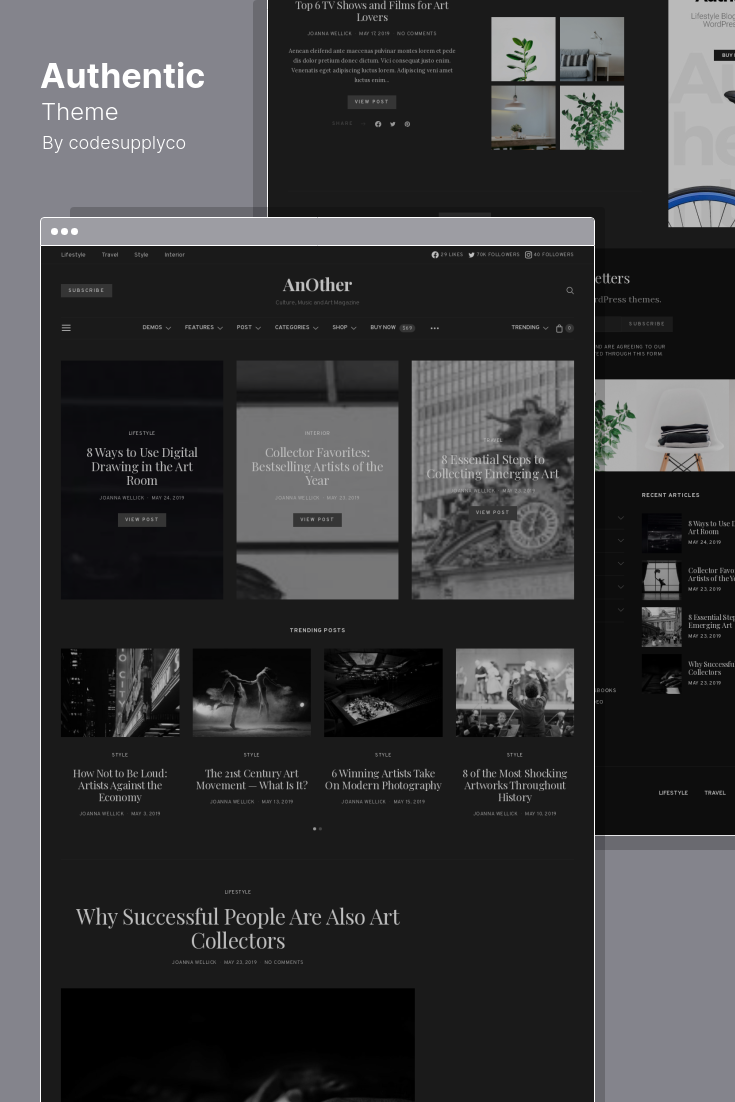This screenshot has width=735, height=1102.
Task: Open first Recent Articles thumbnail in sidebar
Action: 661,533
